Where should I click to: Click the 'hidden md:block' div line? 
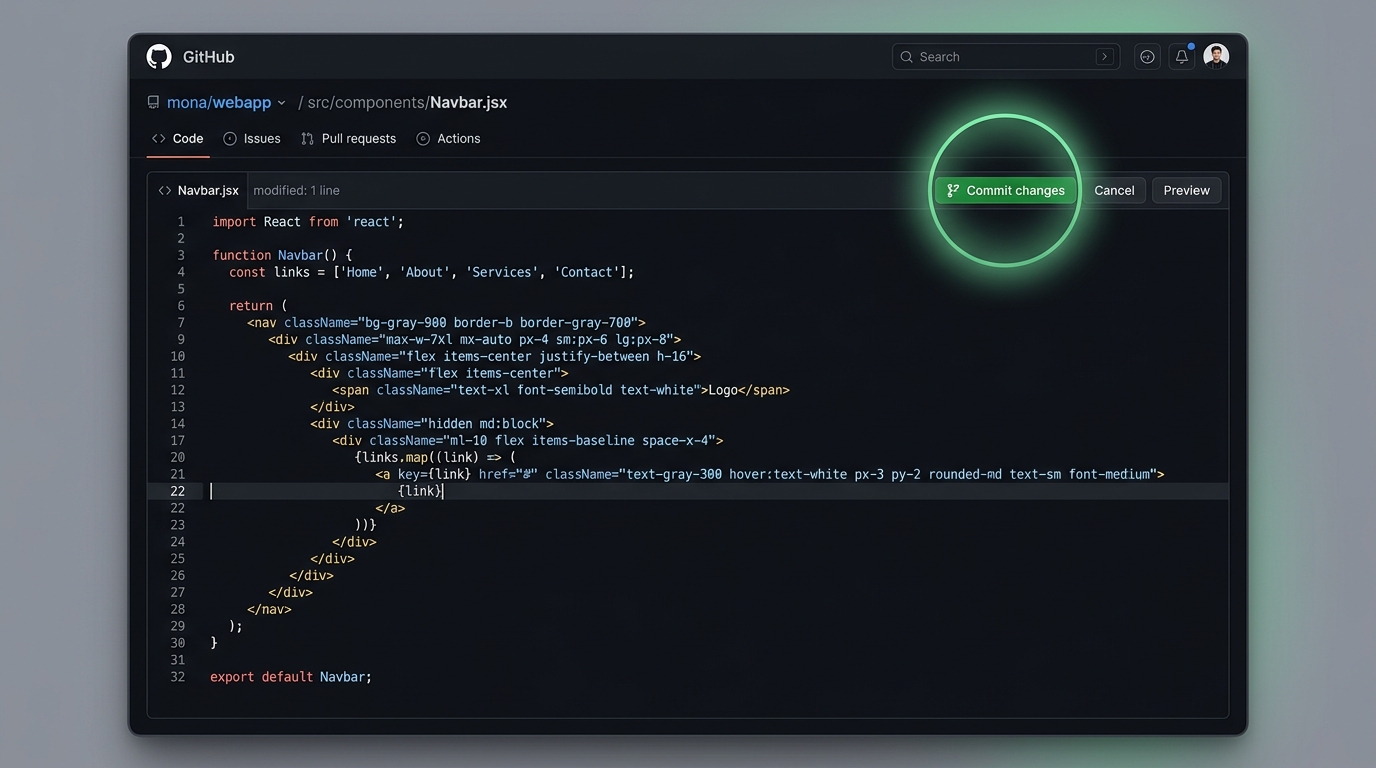(x=432, y=424)
